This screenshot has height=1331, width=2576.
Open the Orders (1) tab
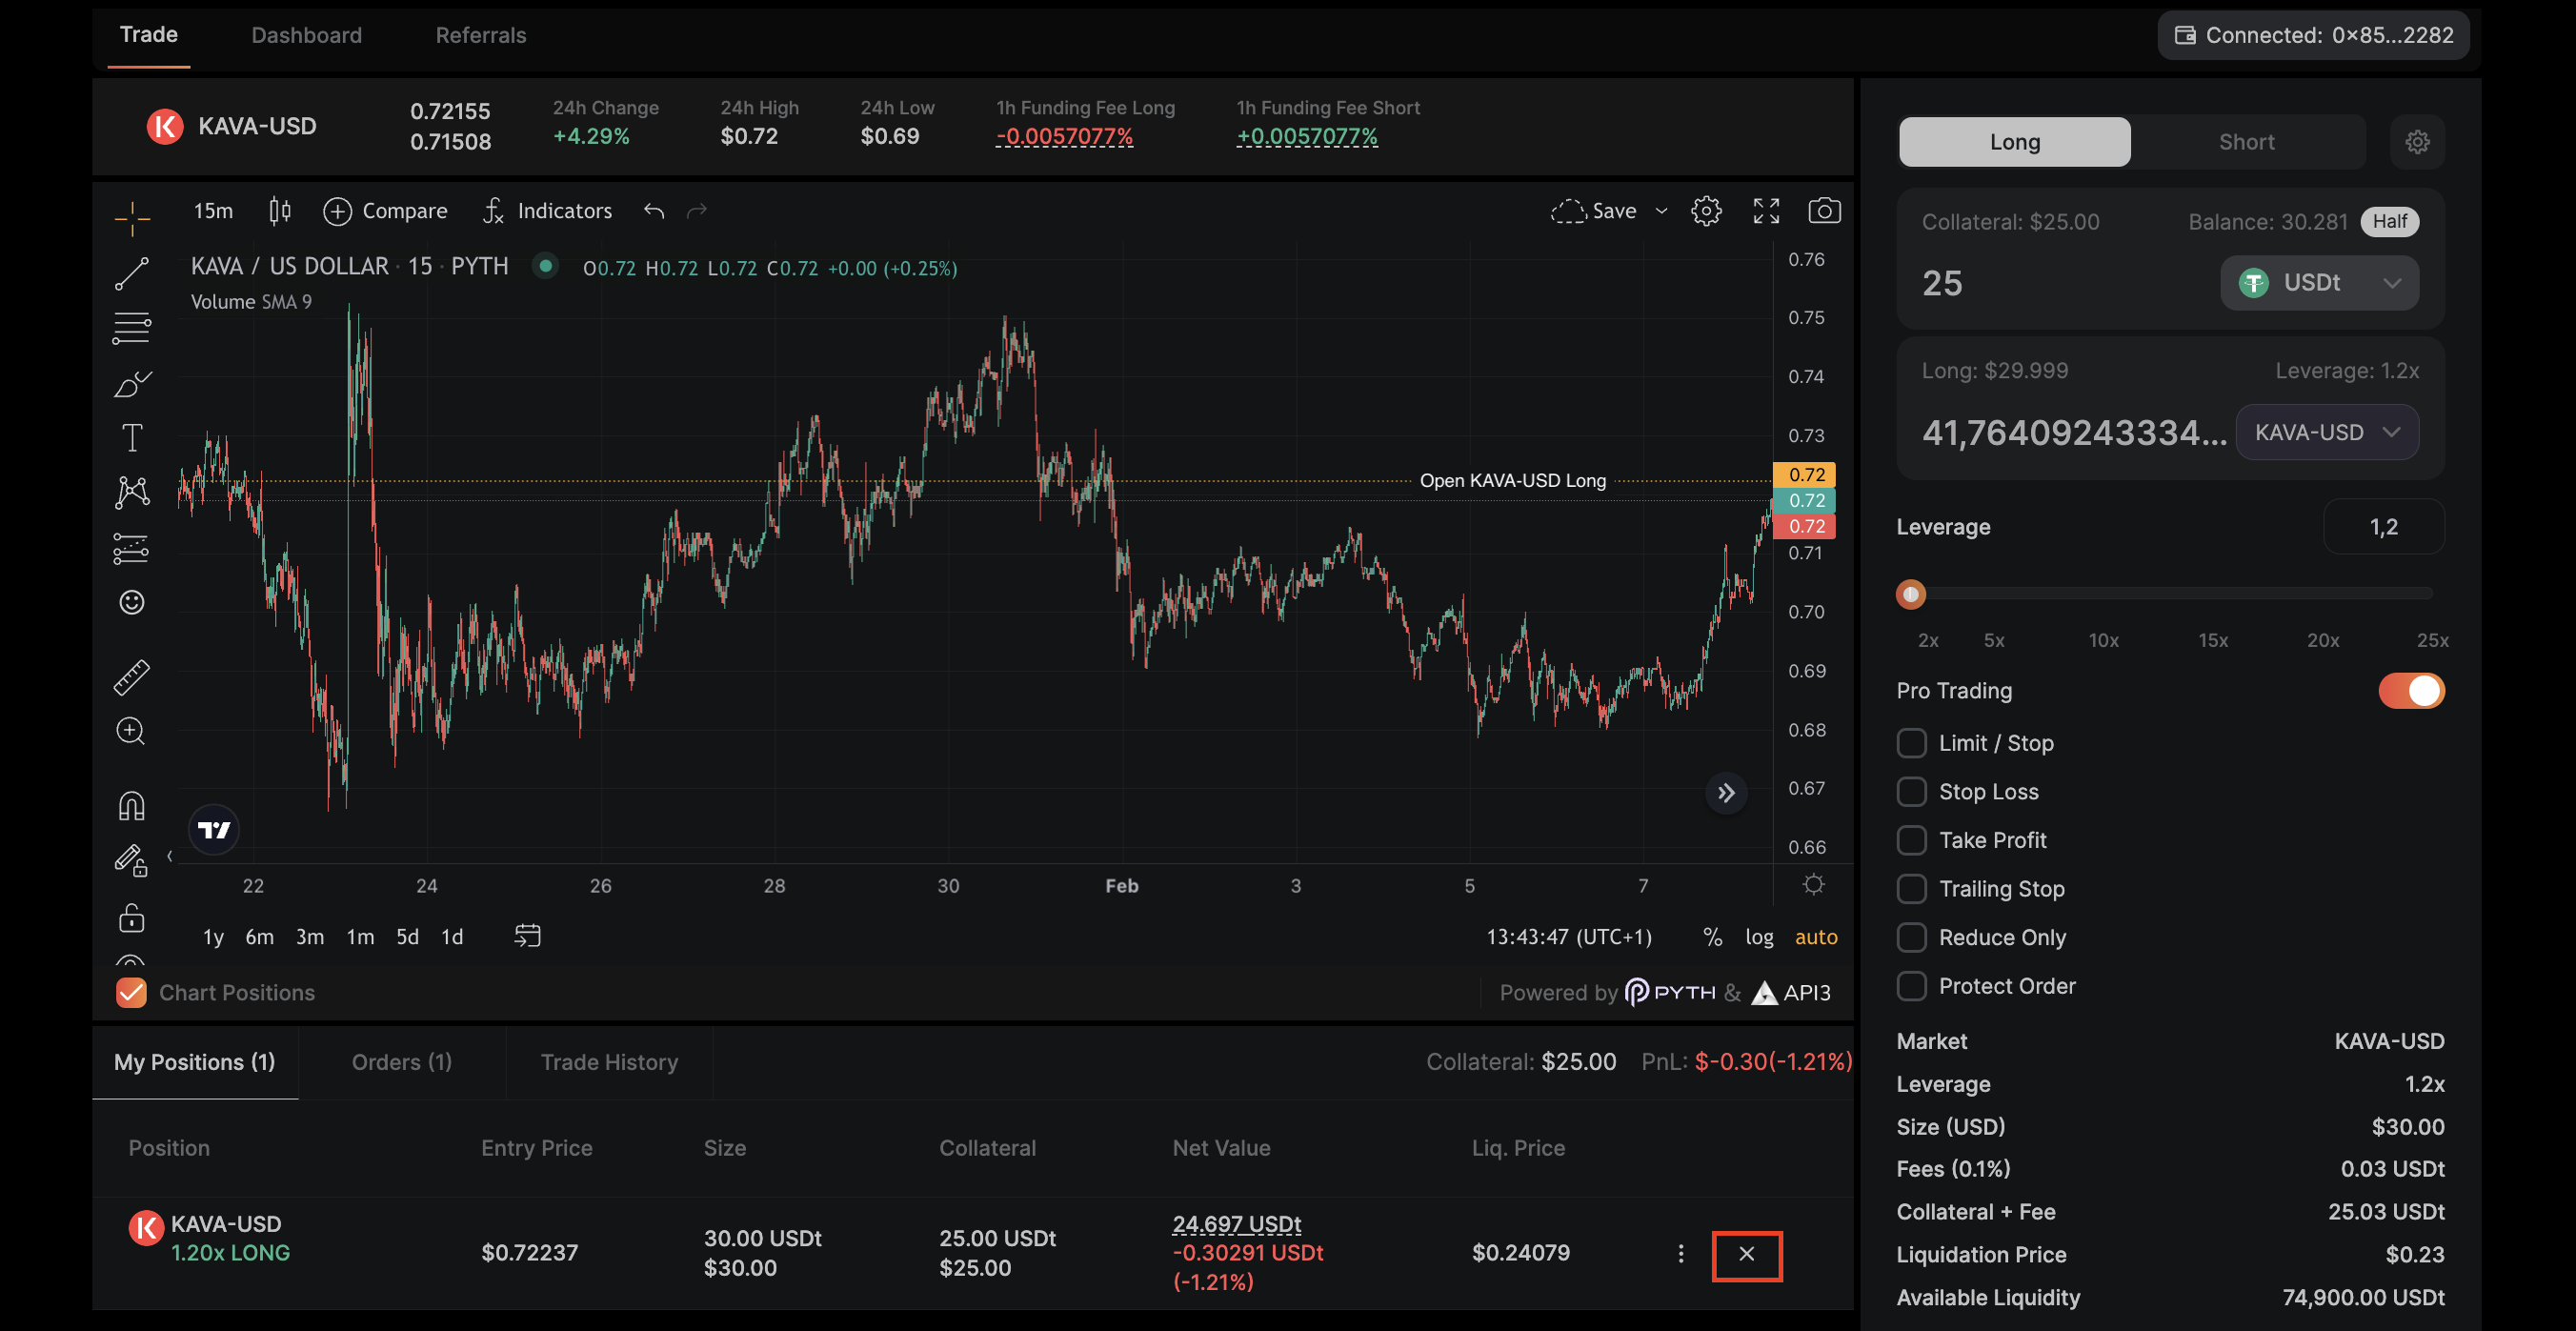point(402,1063)
